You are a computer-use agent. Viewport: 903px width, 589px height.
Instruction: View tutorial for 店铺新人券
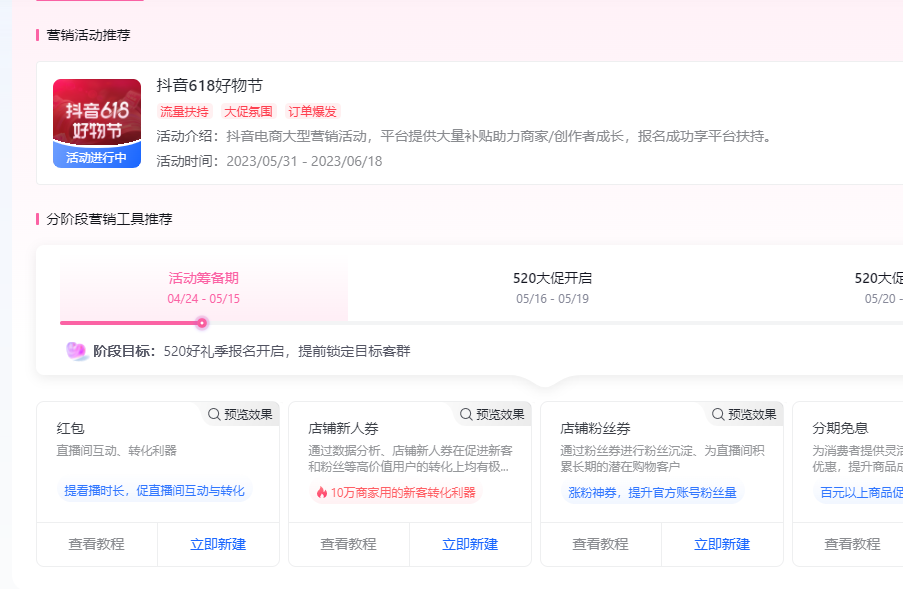click(349, 544)
